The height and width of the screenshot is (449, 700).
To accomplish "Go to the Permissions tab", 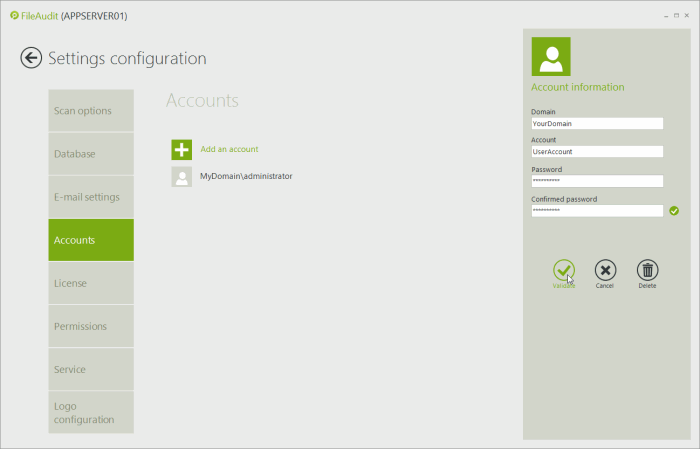I will point(91,326).
